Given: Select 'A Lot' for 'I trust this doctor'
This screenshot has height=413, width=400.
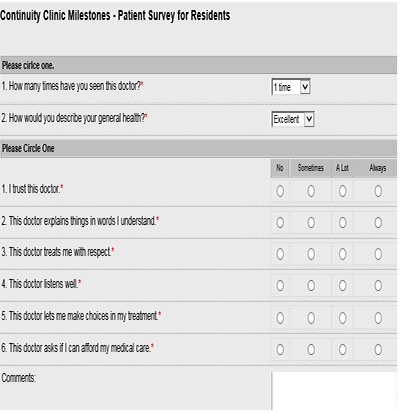Looking at the screenshot, I should click(342, 191).
